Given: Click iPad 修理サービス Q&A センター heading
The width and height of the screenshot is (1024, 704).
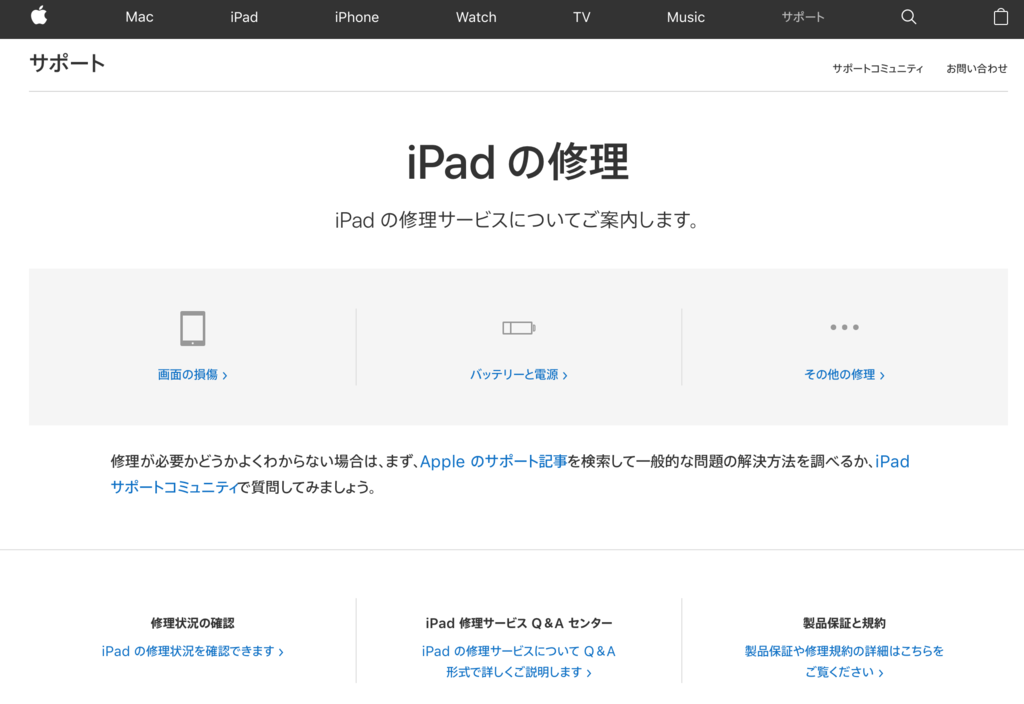Looking at the screenshot, I should point(519,623).
